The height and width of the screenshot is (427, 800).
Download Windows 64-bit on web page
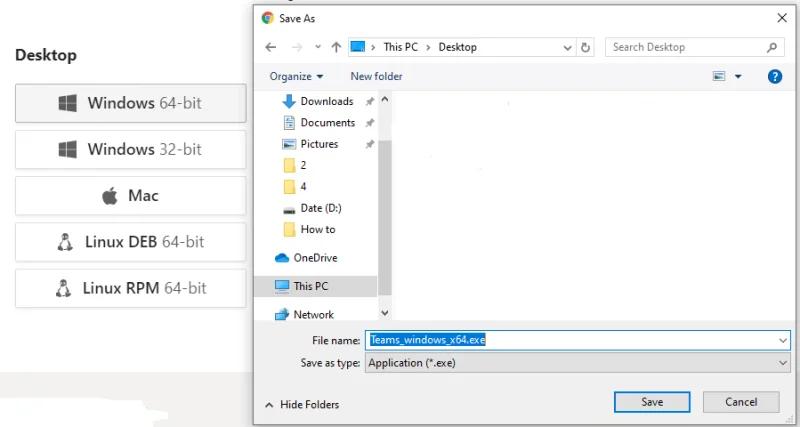(131, 103)
